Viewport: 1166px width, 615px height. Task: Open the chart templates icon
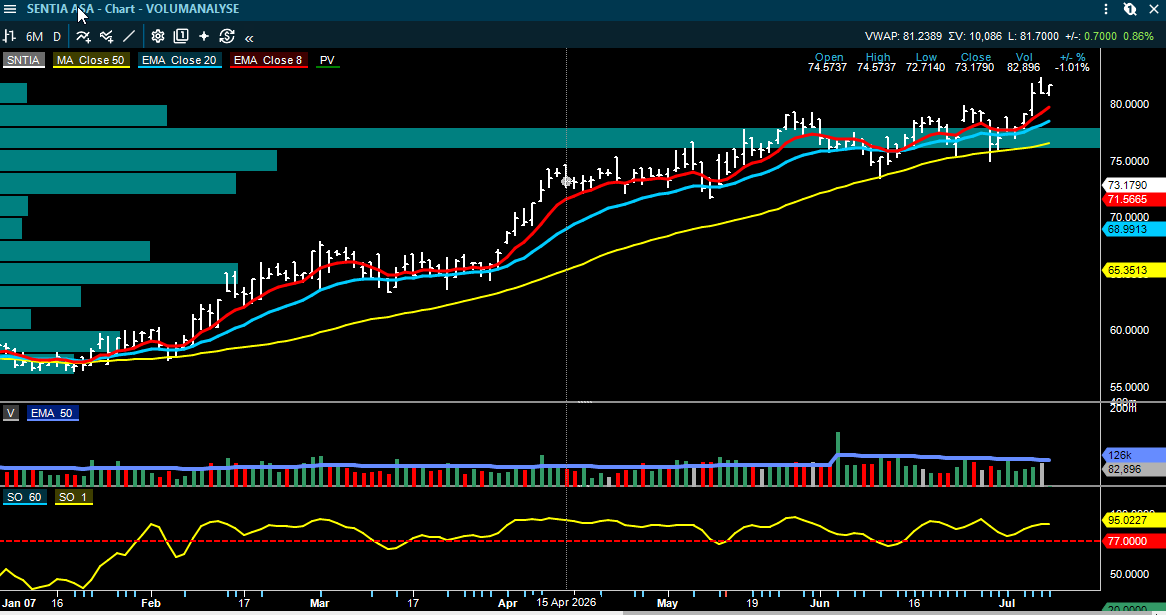click(x=181, y=36)
